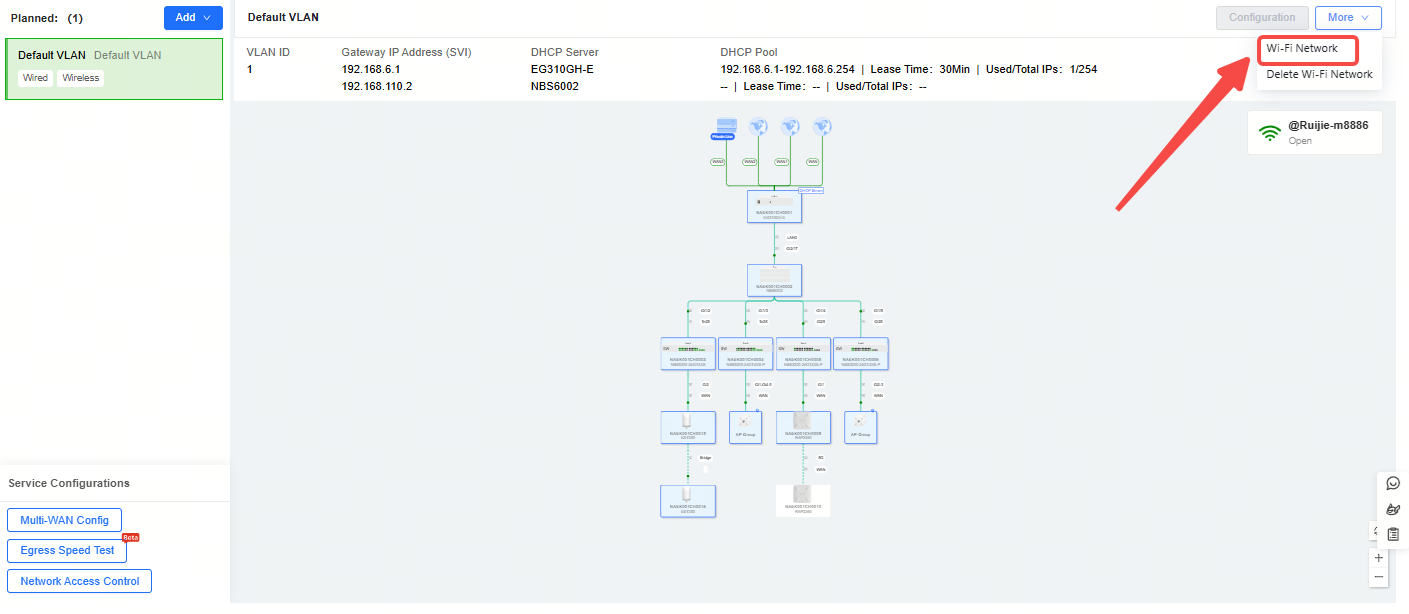This screenshot has height=614, width=1409.
Task: Open the Add dropdown
Action: point(193,18)
